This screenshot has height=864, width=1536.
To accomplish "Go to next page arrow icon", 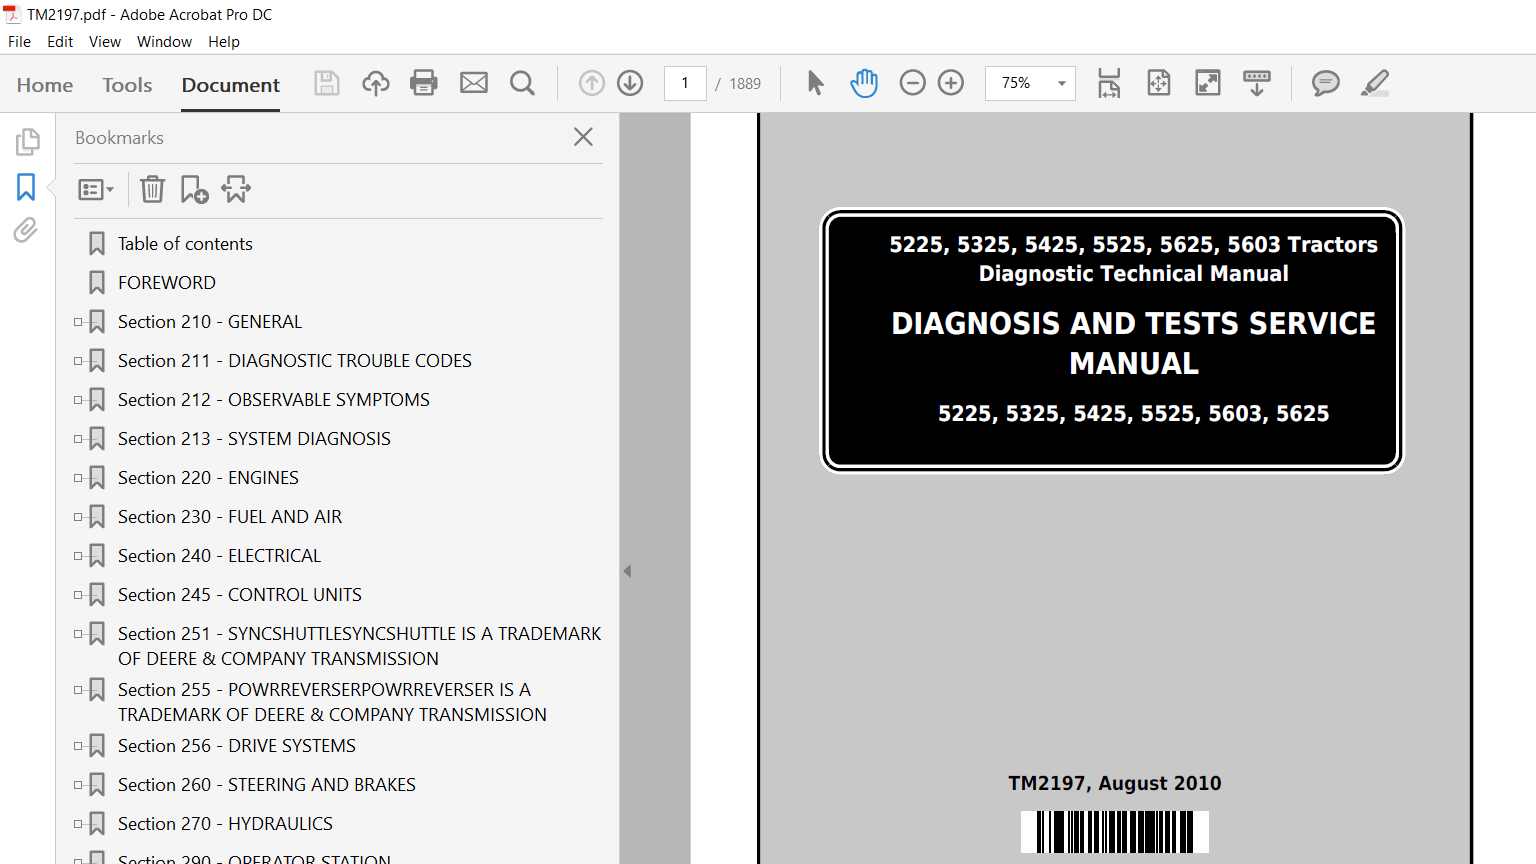I will tap(630, 83).
